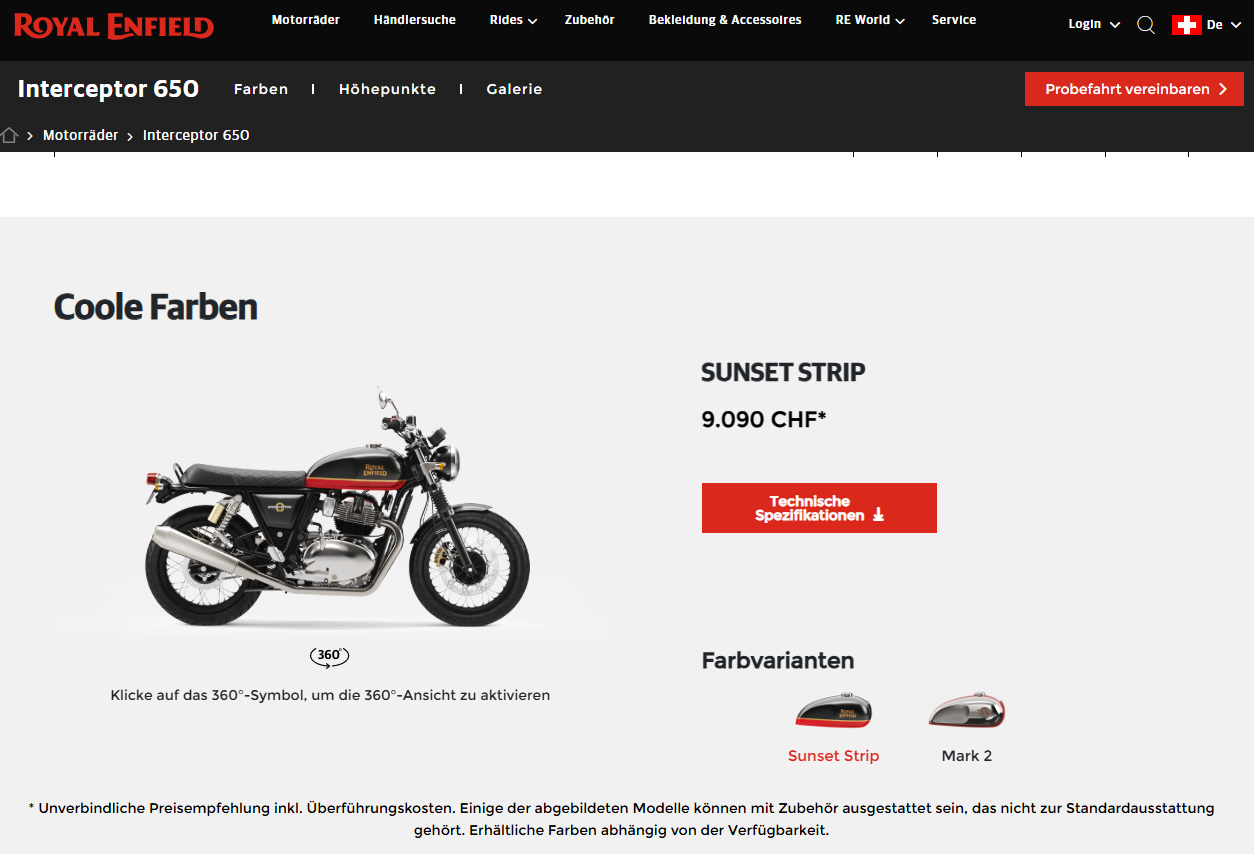Go to Händlersuche in navigation
The height and width of the screenshot is (854, 1254).
click(x=415, y=20)
